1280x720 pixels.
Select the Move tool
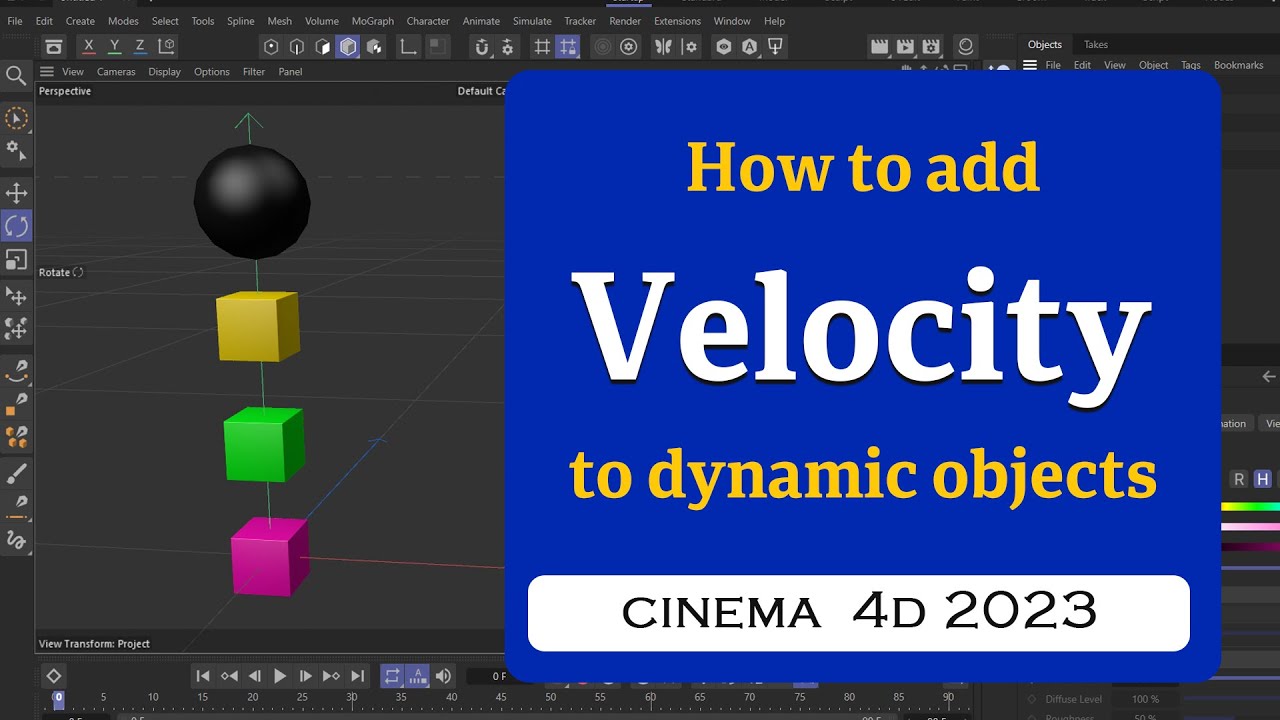pos(16,193)
